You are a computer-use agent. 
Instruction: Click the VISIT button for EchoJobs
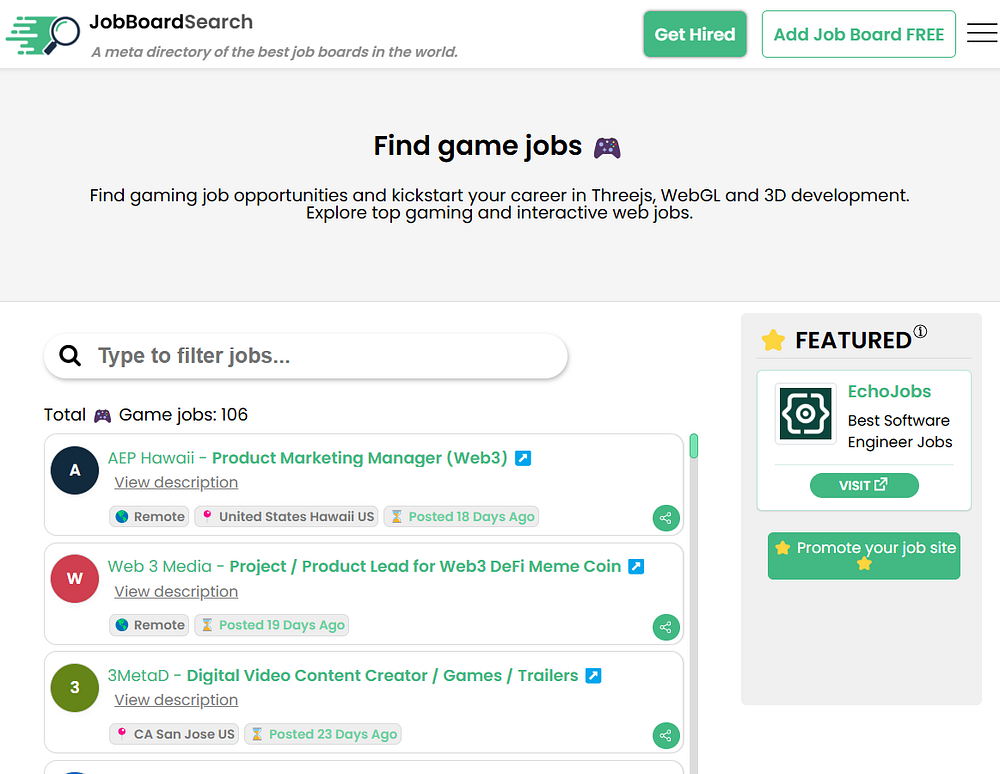click(864, 485)
